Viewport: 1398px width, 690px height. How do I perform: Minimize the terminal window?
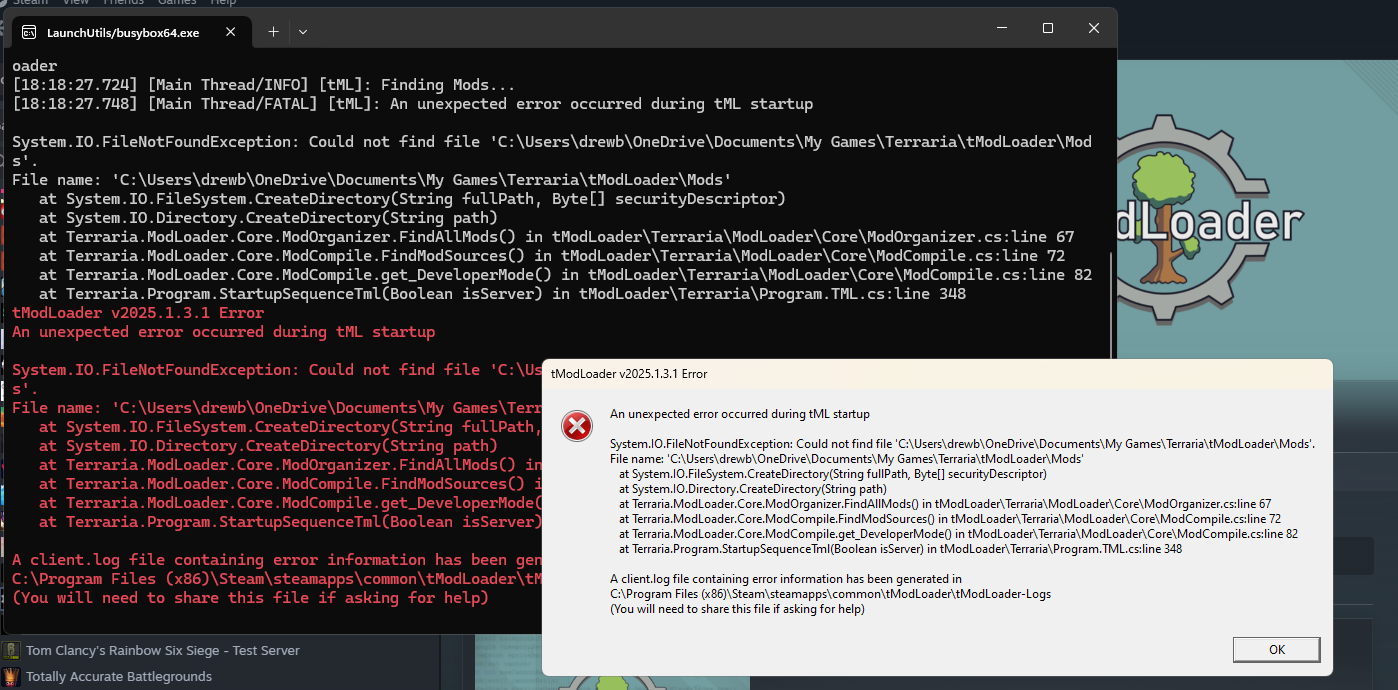click(x=1001, y=28)
